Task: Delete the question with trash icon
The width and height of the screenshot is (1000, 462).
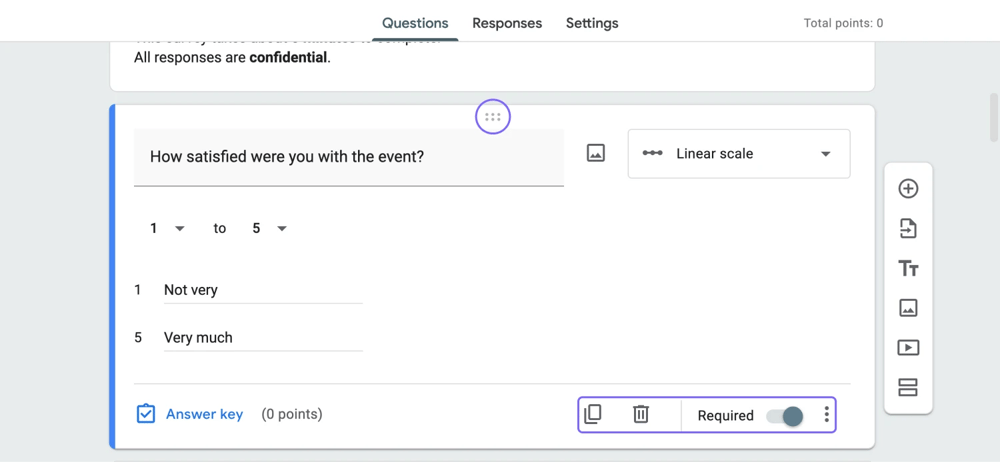Action: [x=641, y=414]
